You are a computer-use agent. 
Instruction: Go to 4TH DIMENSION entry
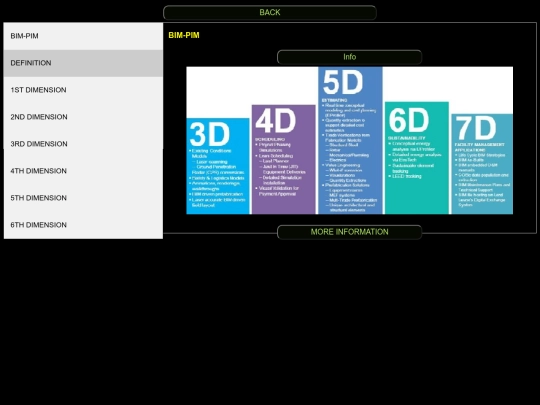tap(83, 171)
